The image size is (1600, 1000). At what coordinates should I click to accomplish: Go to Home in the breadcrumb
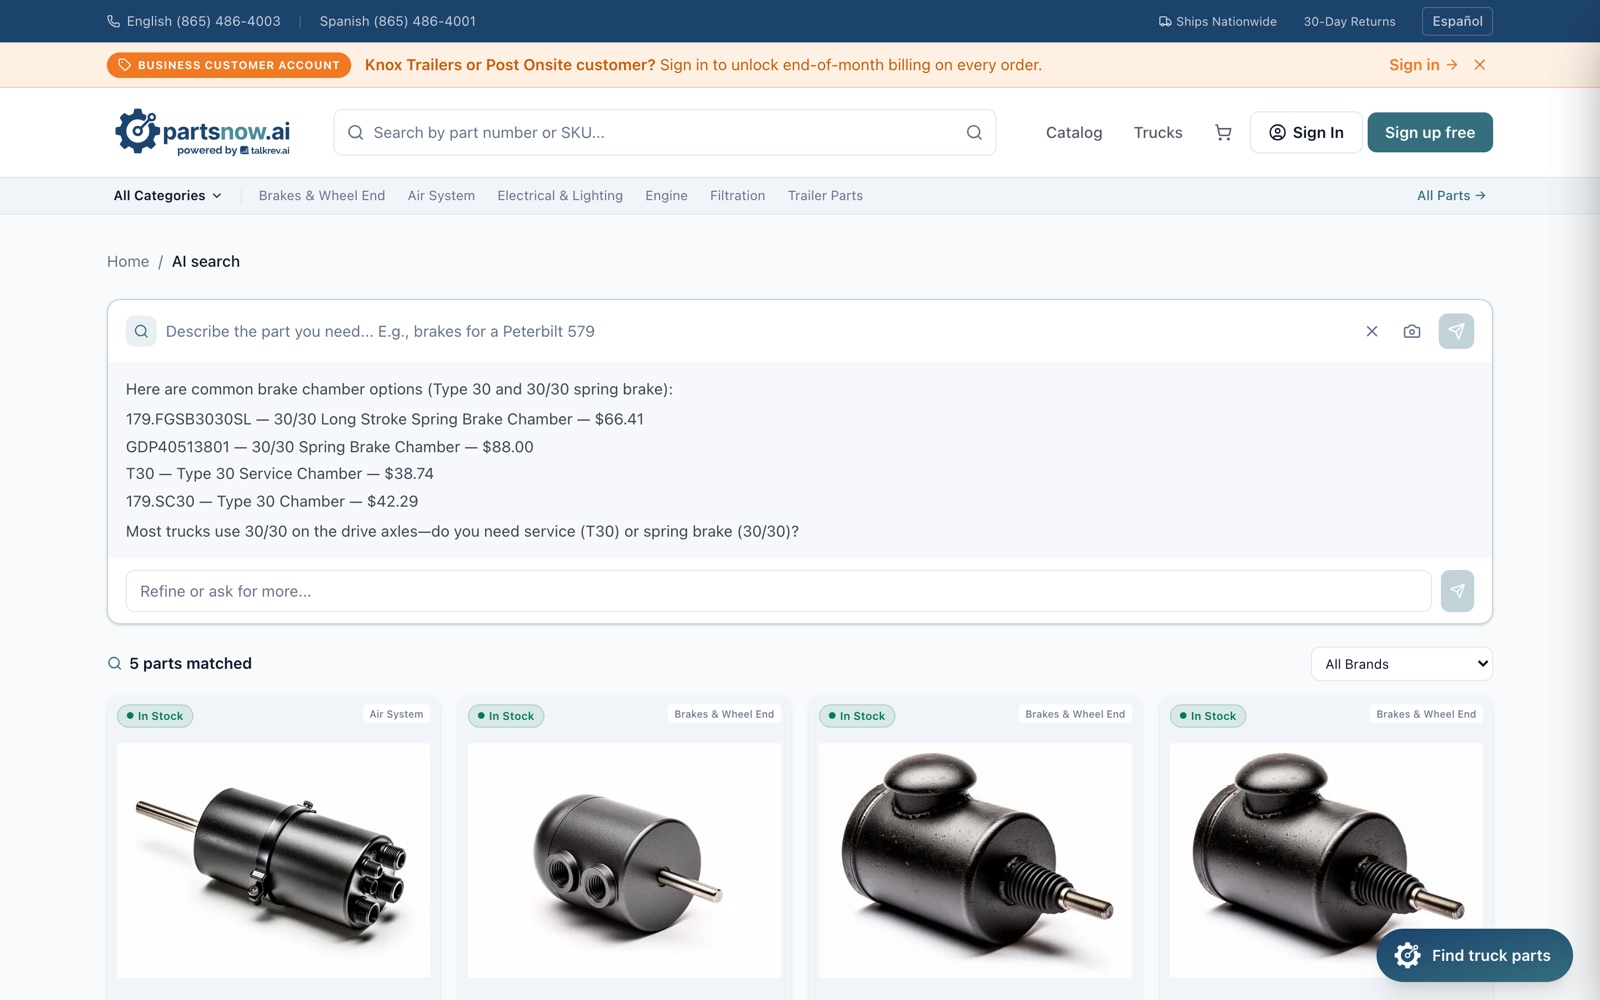(128, 262)
